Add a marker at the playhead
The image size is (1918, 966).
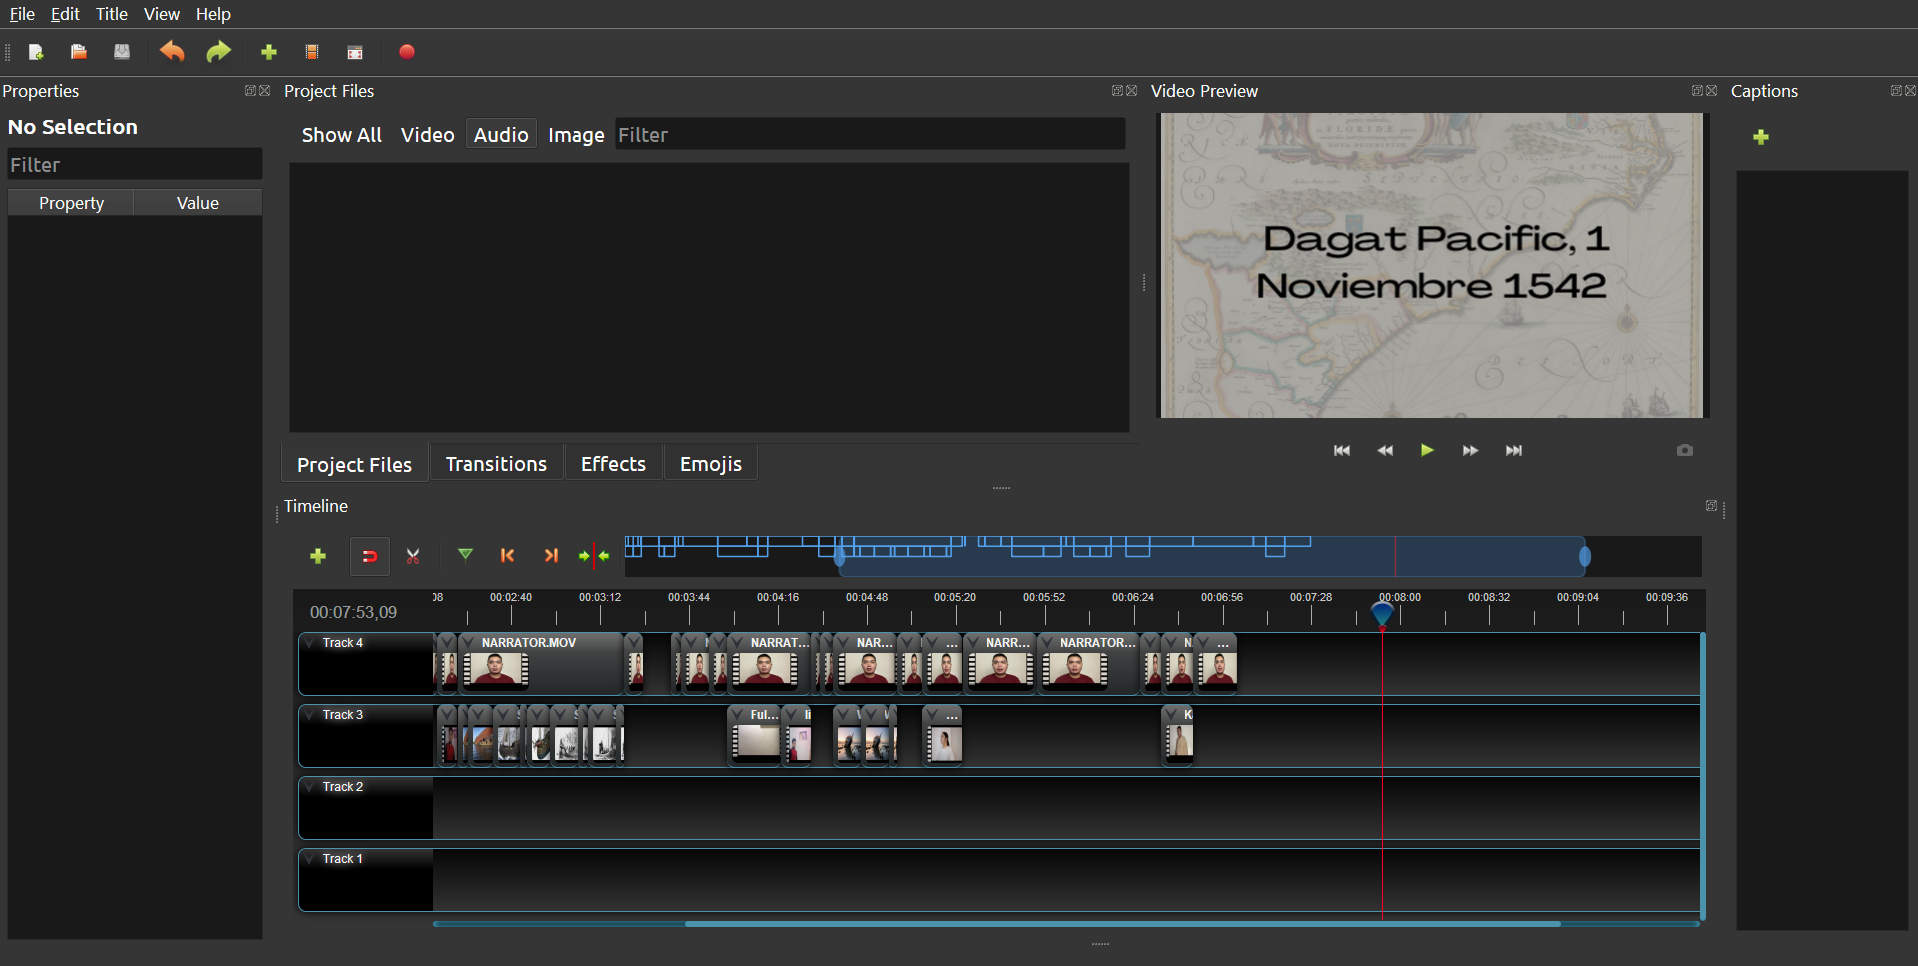[x=465, y=556]
